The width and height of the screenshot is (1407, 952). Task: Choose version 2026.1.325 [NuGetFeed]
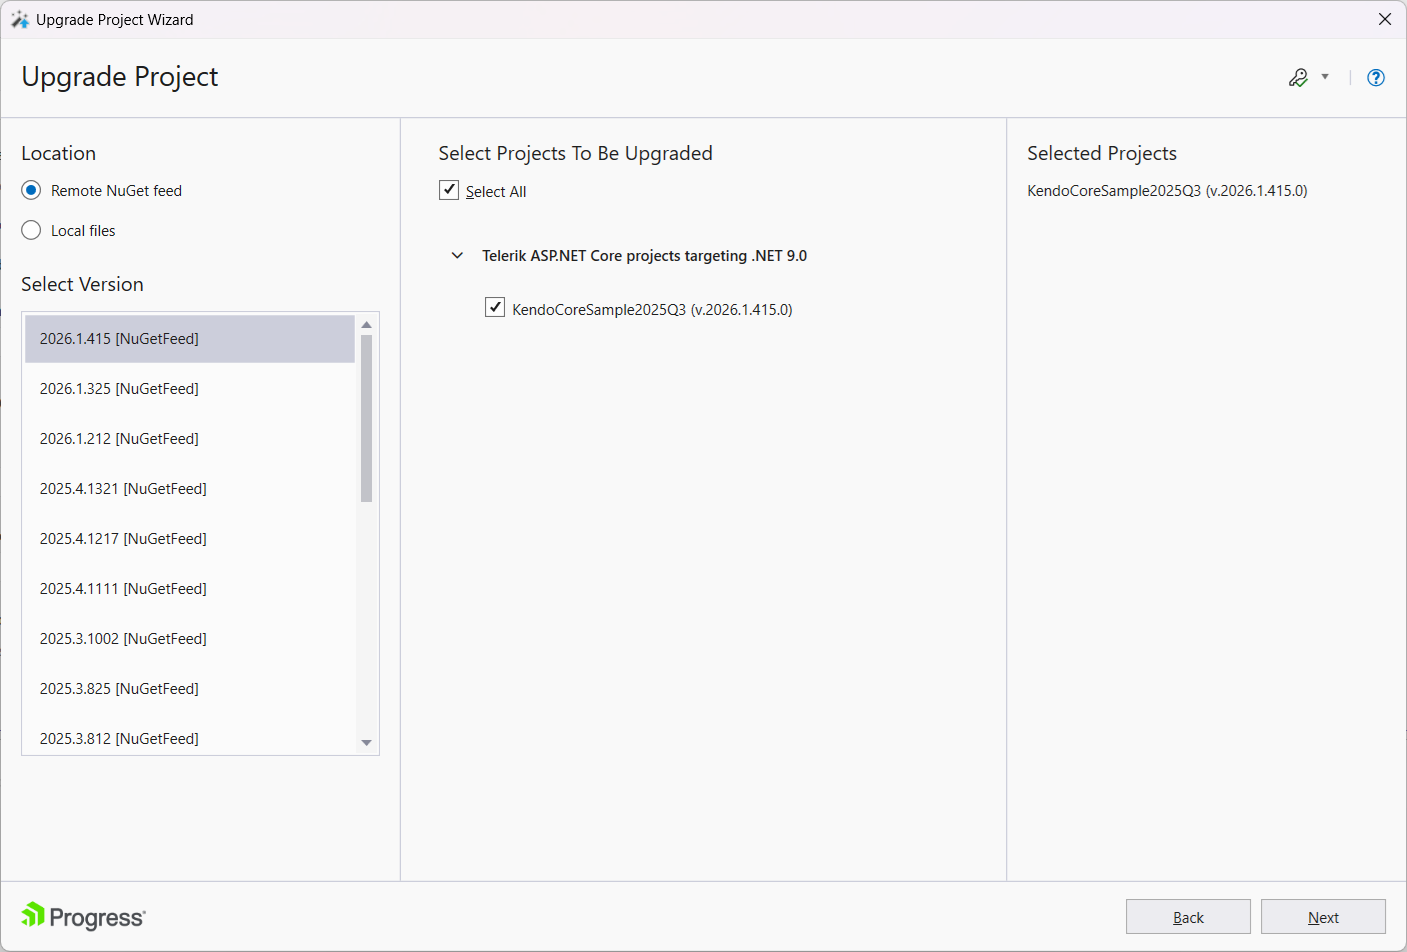click(190, 389)
